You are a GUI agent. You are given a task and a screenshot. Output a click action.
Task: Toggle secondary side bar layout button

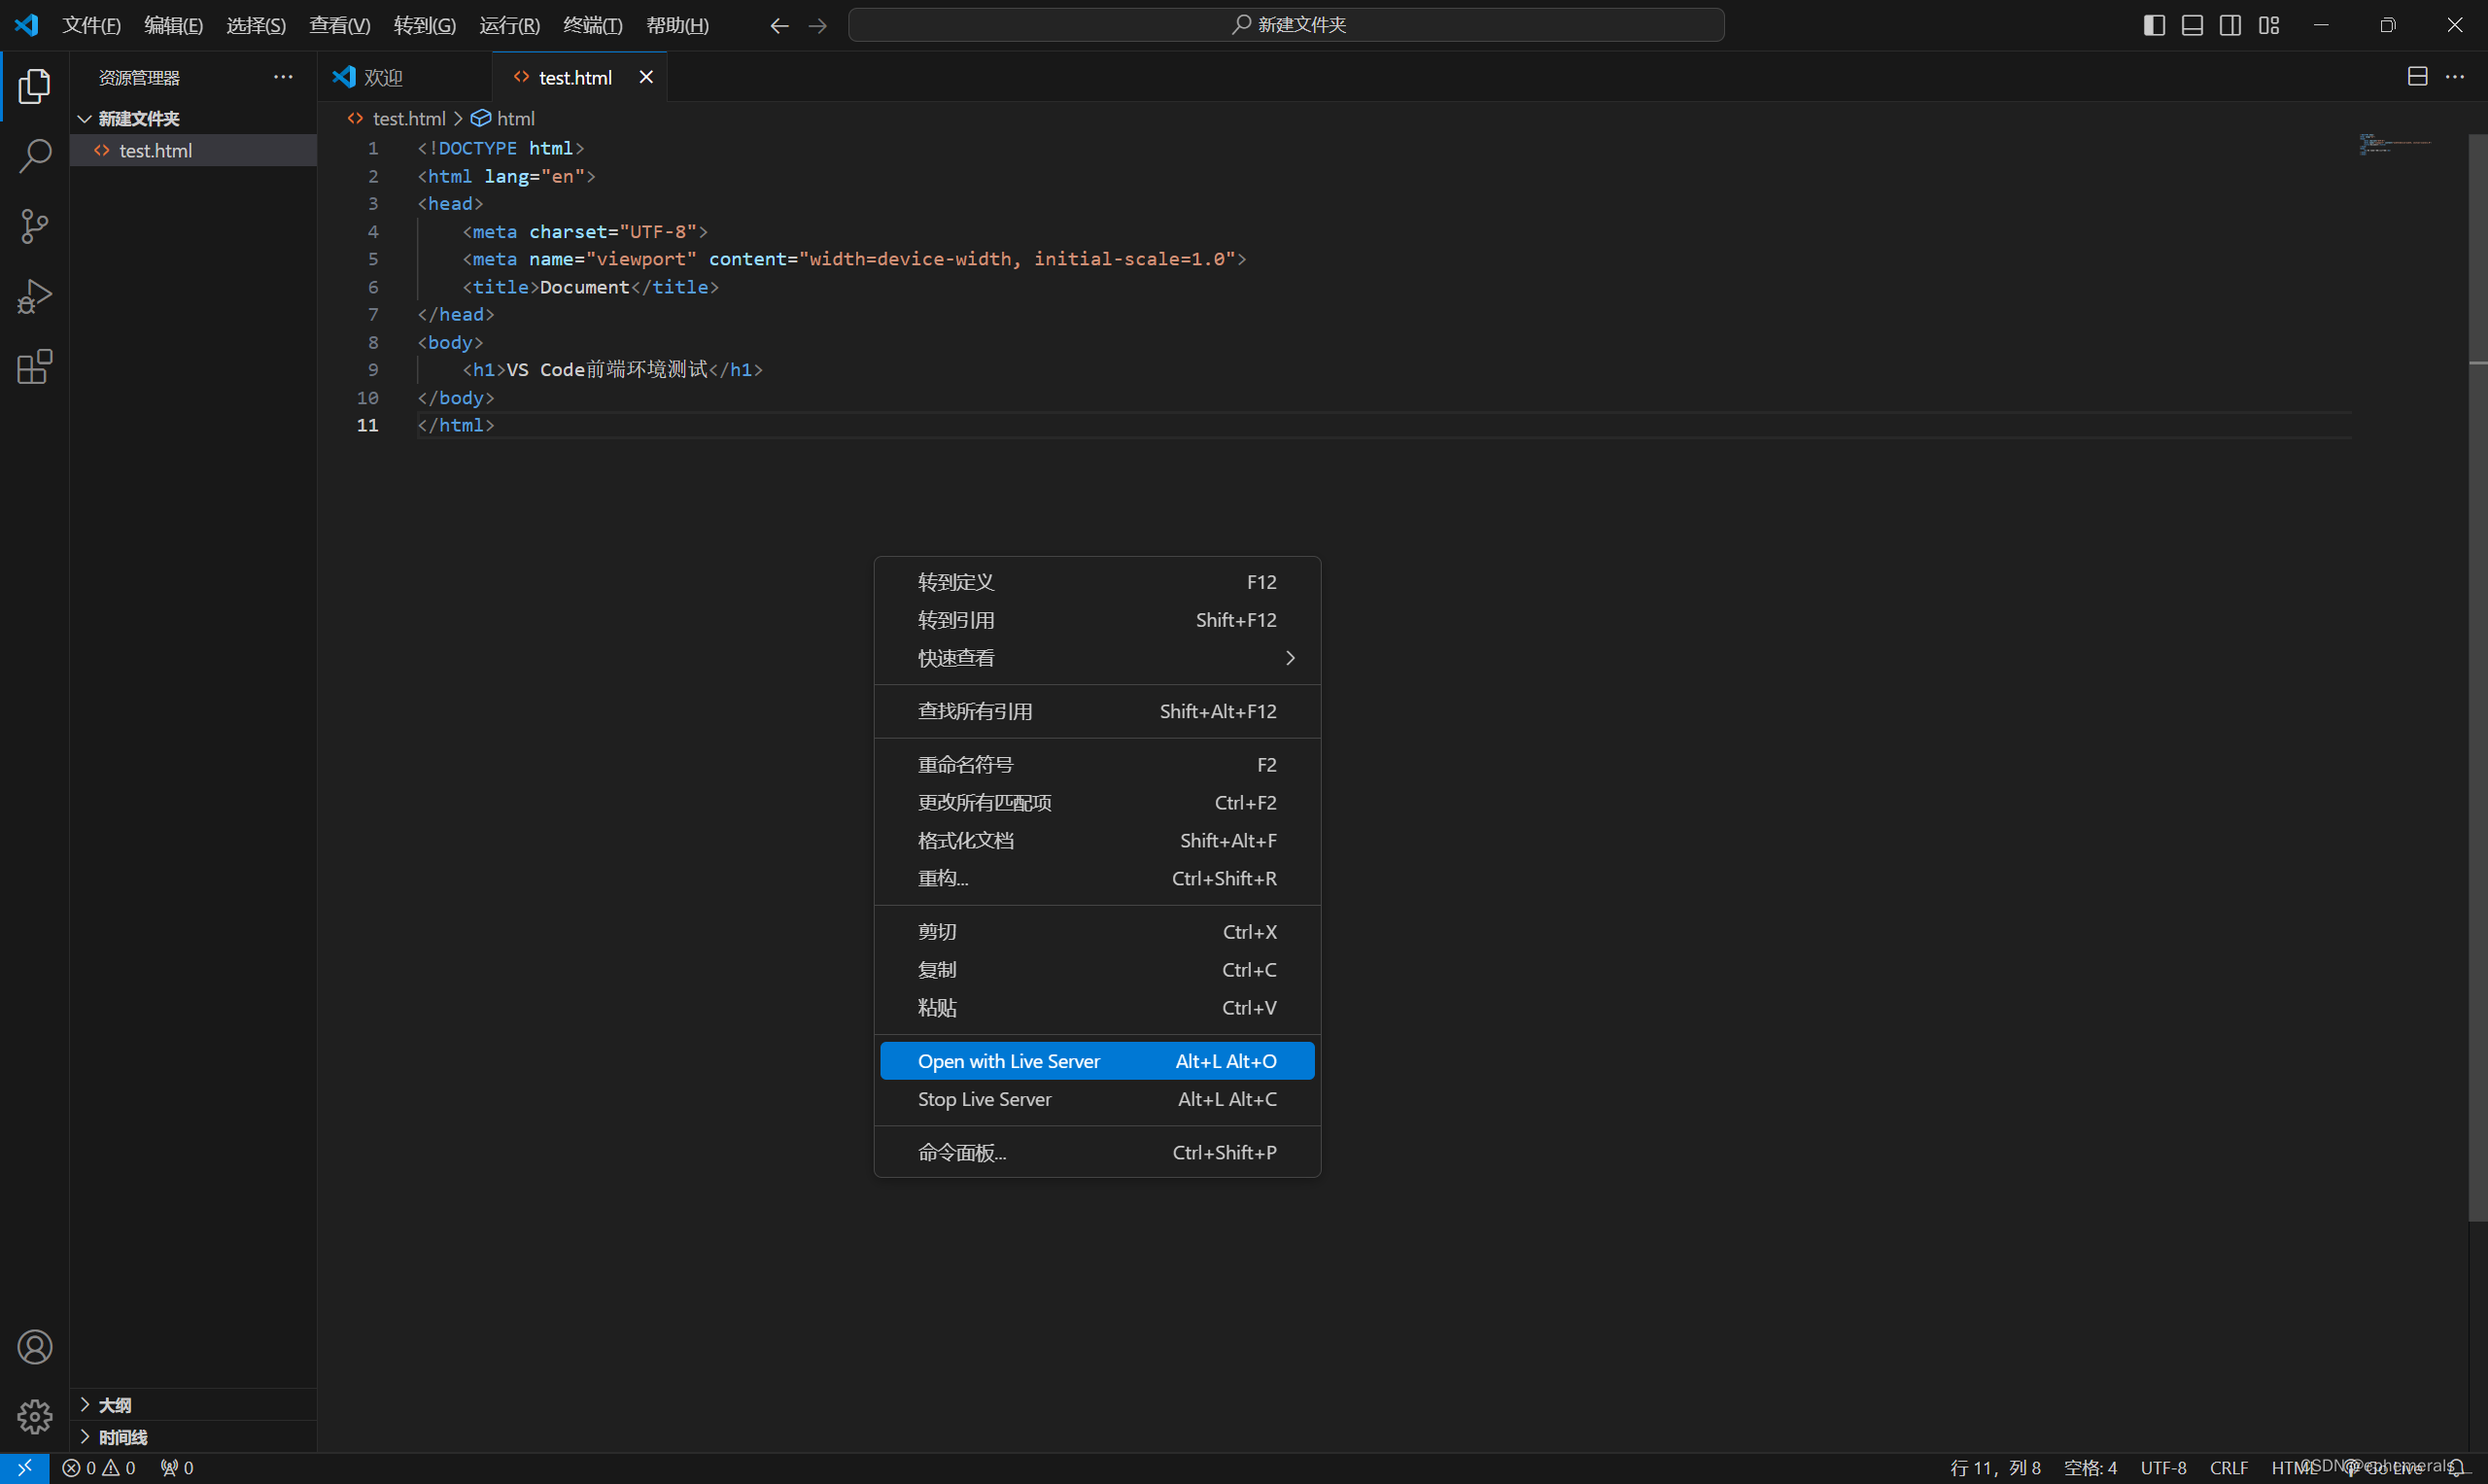(2230, 25)
